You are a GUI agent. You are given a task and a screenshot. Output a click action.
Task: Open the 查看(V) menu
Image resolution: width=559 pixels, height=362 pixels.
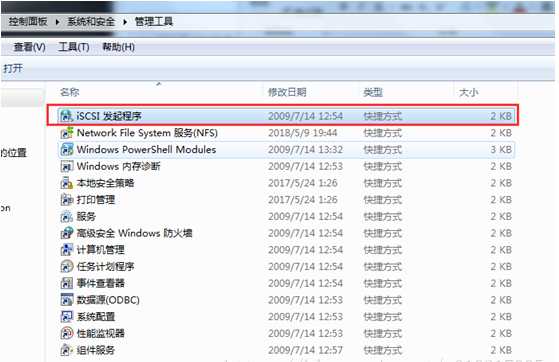pyautogui.click(x=29, y=47)
